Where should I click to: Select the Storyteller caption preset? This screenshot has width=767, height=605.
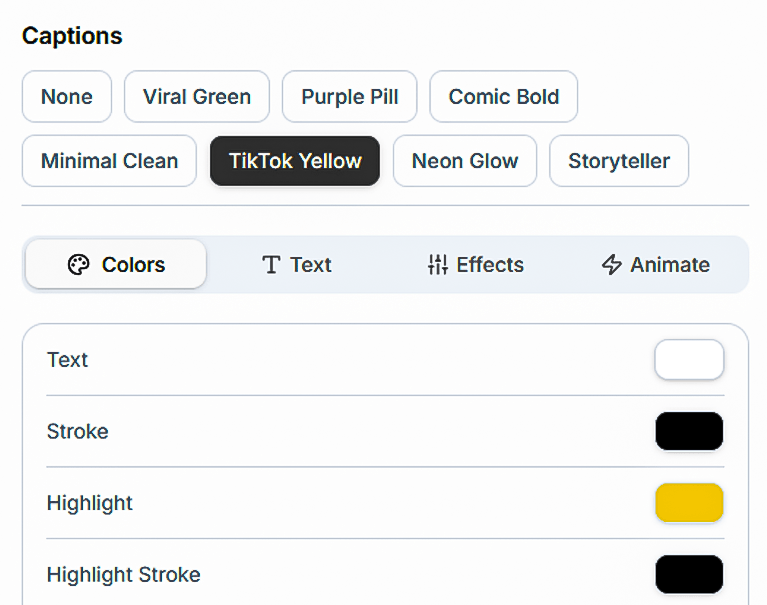click(619, 161)
